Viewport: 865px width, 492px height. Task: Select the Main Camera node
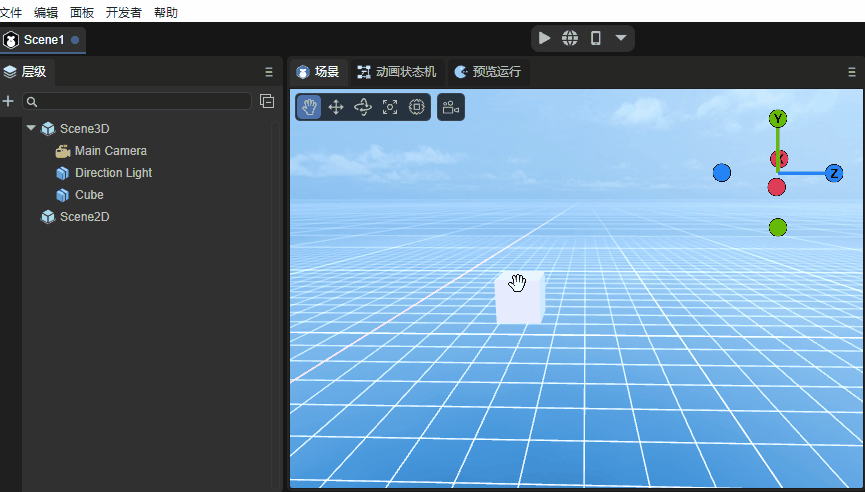[110, 151]
